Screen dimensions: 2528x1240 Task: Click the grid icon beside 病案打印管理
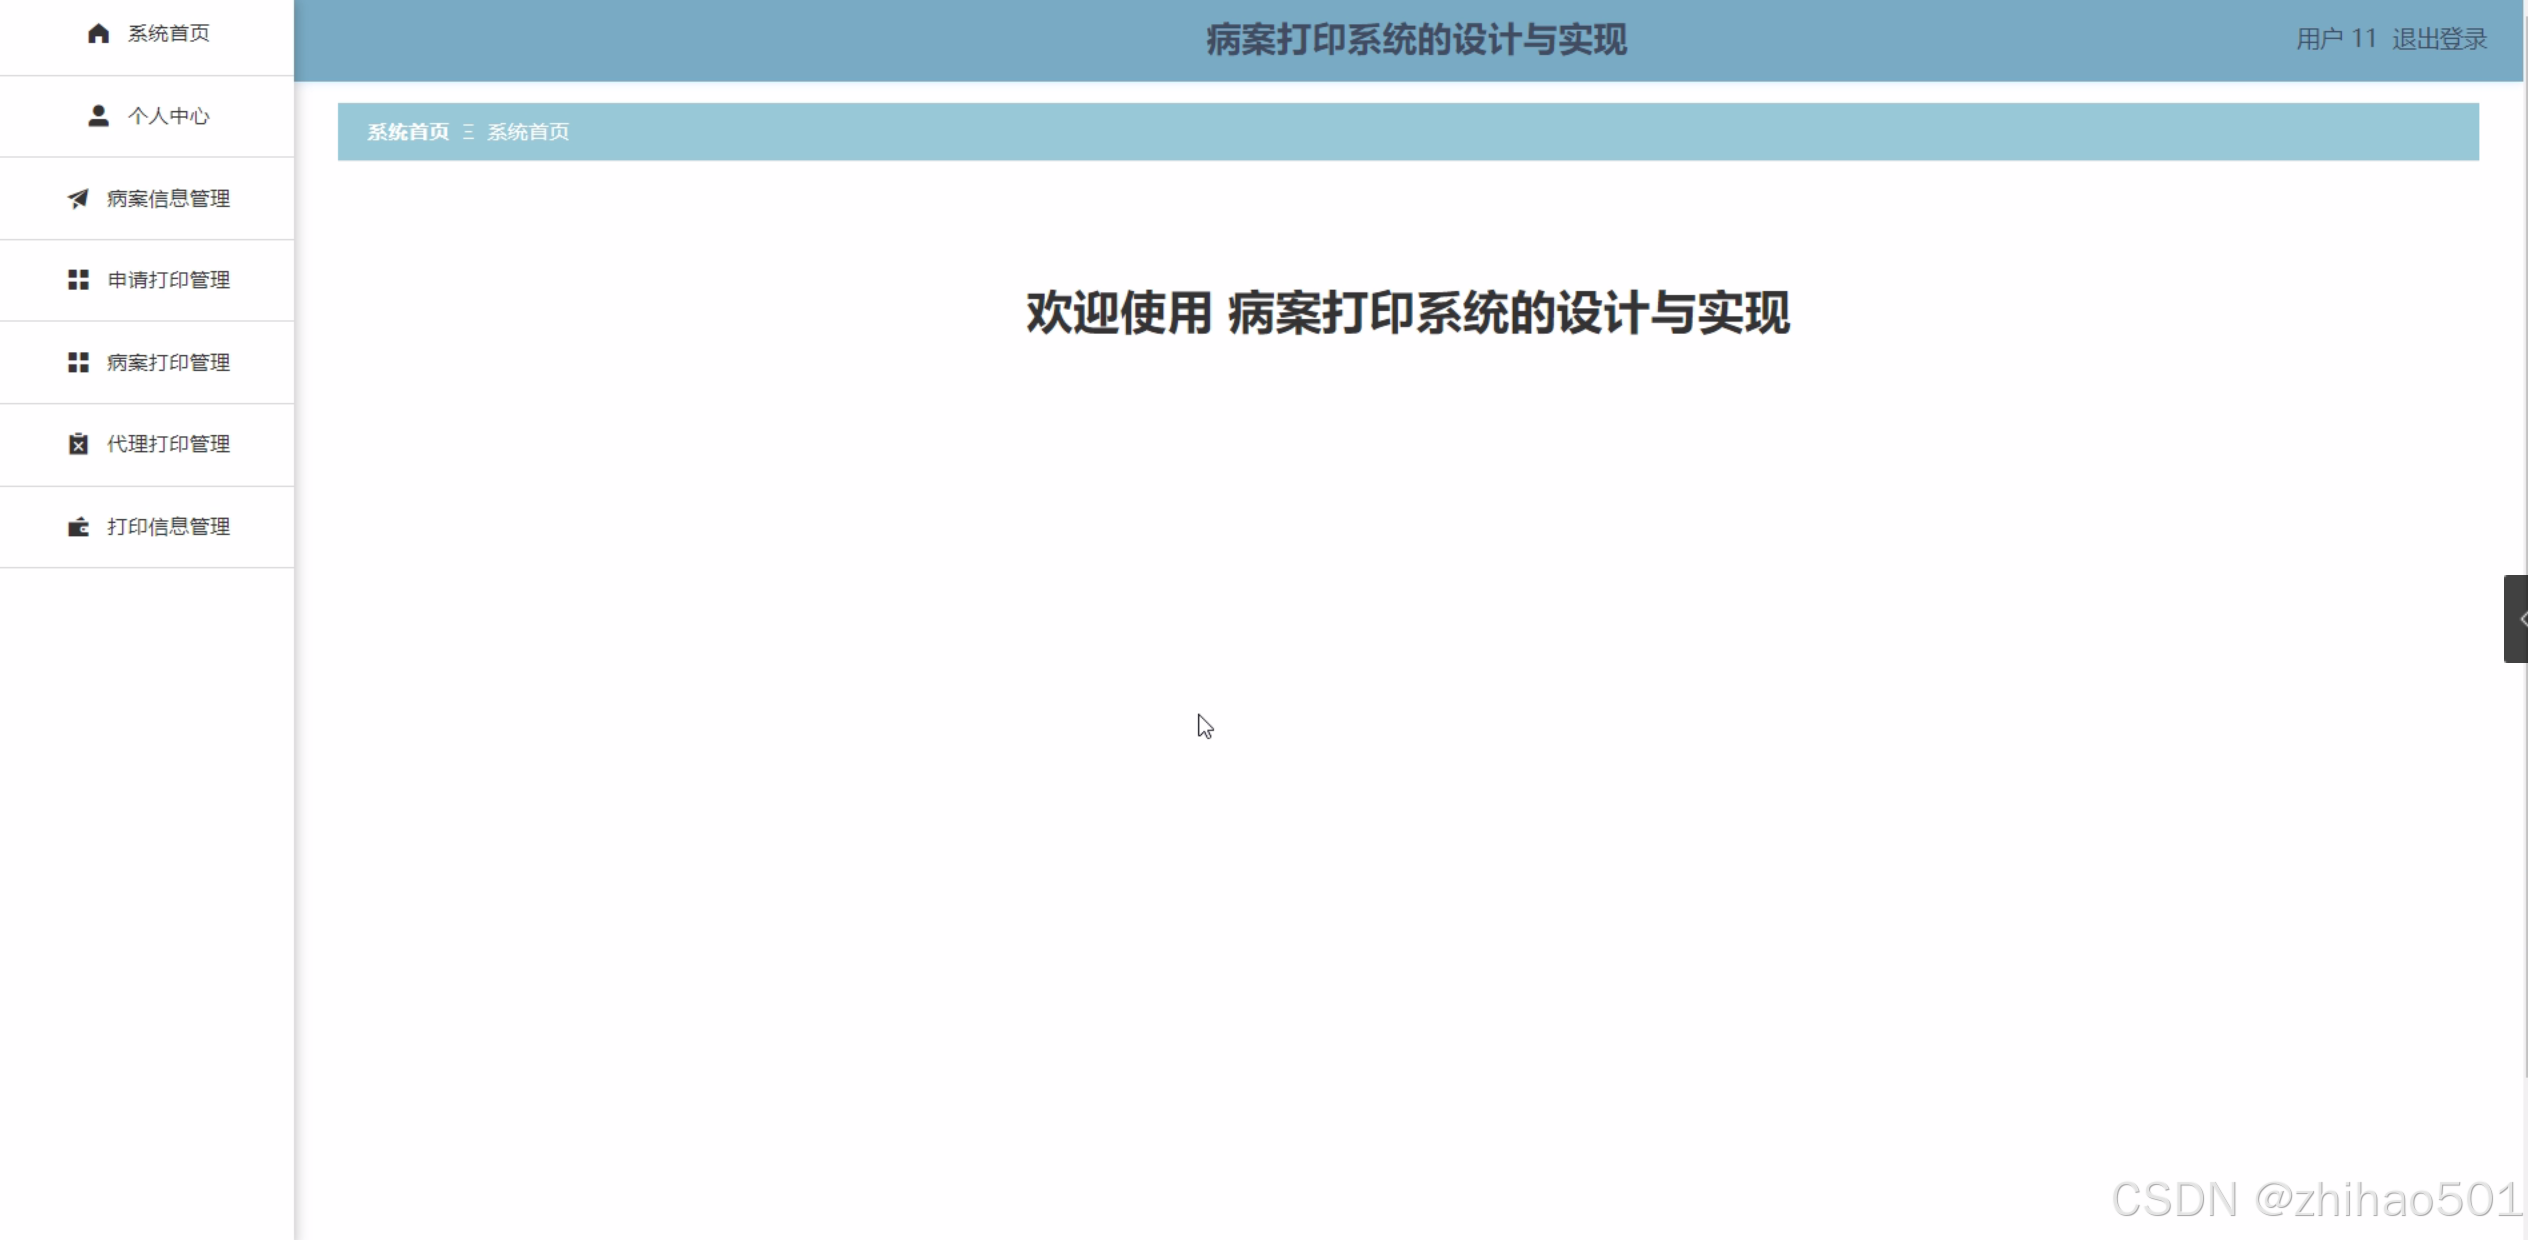click(x=78, y=362)
